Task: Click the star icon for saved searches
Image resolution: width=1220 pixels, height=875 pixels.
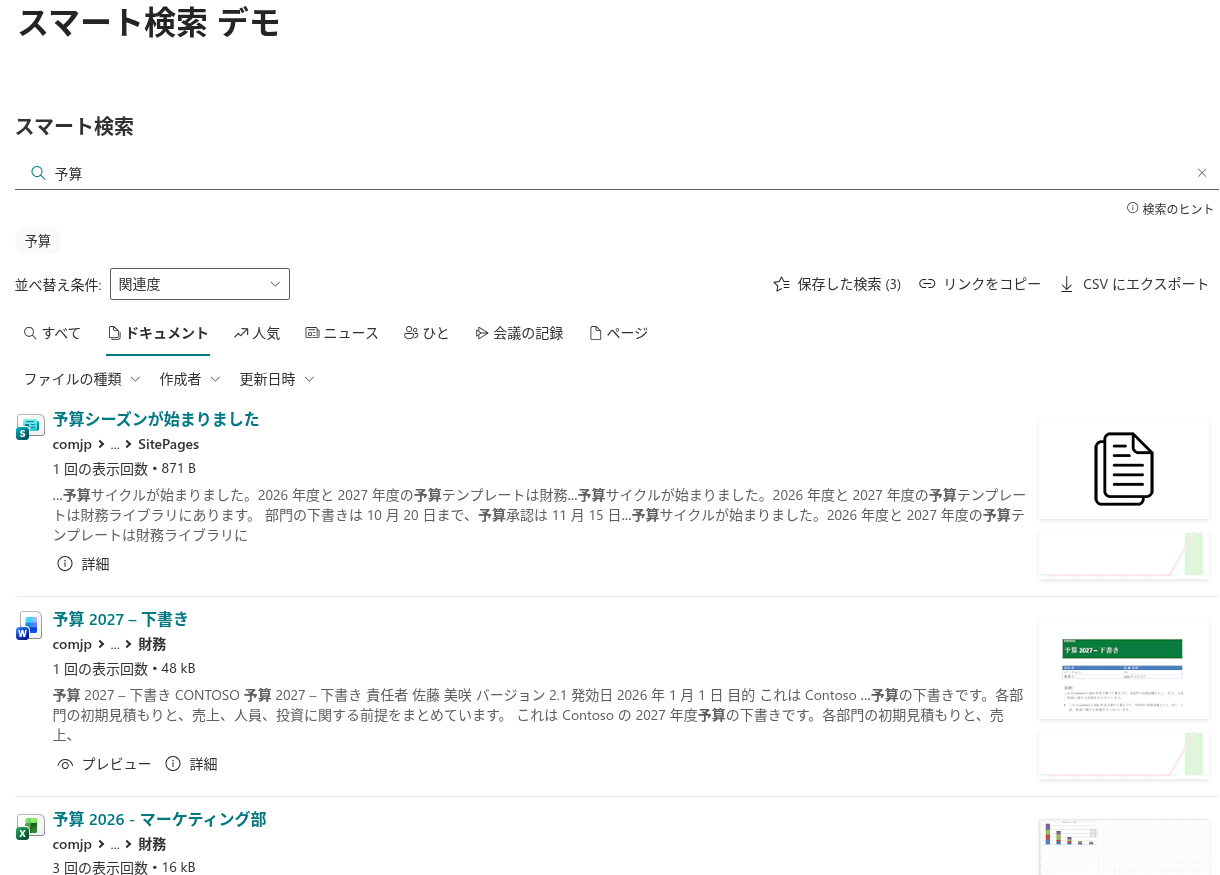Action: (x=781, y=284)
